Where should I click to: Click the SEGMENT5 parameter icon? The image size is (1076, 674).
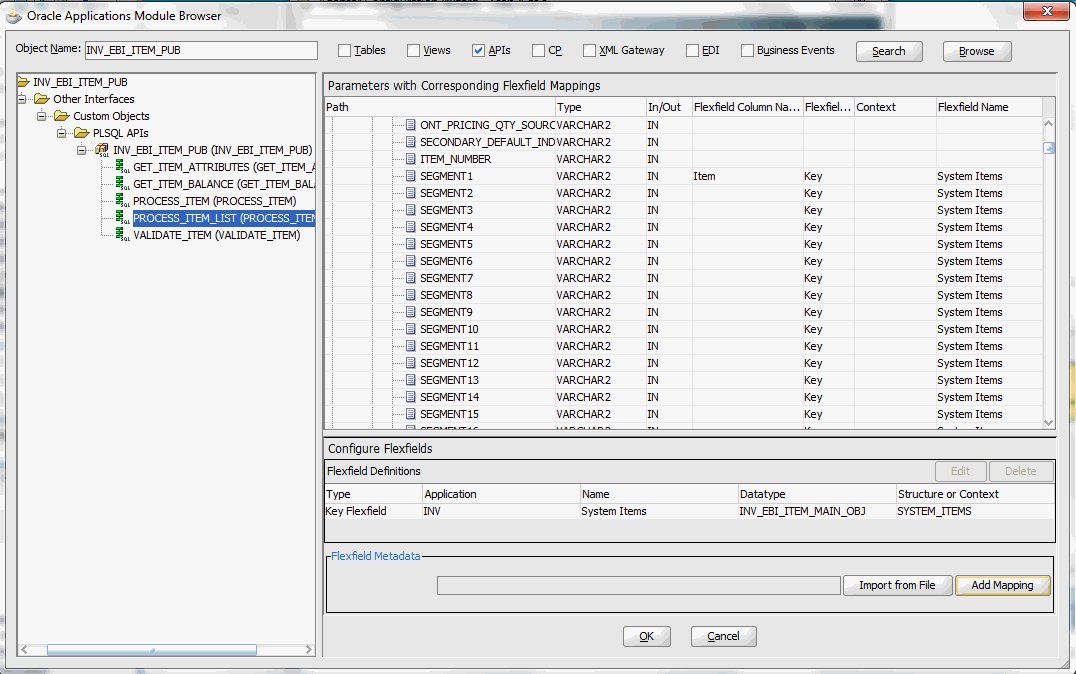tap(410, 244)
